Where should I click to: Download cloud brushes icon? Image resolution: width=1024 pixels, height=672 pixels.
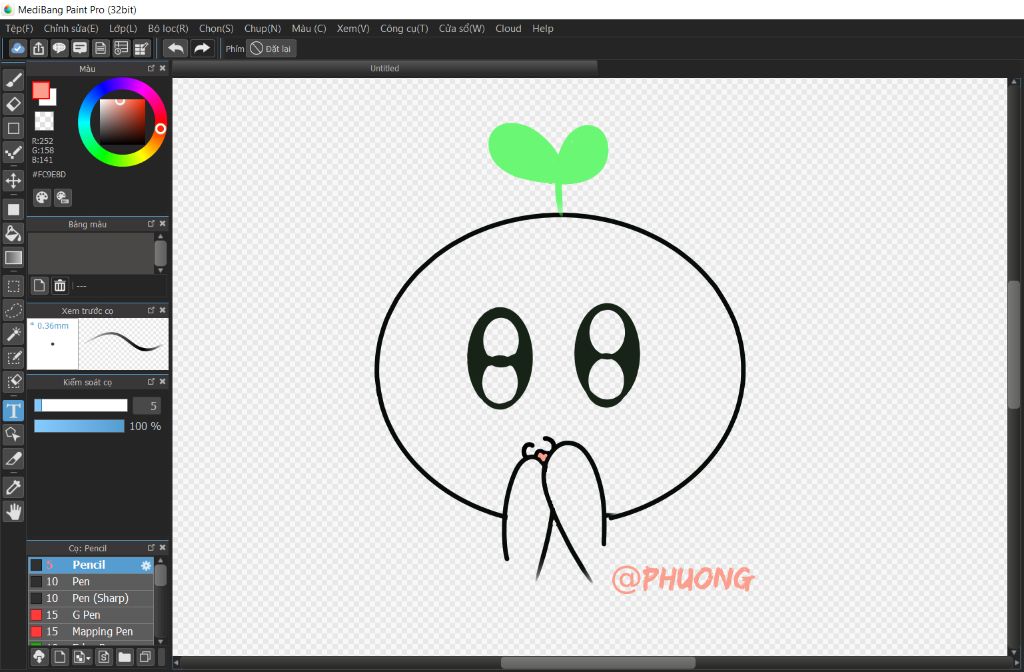[x=39, y=657]
